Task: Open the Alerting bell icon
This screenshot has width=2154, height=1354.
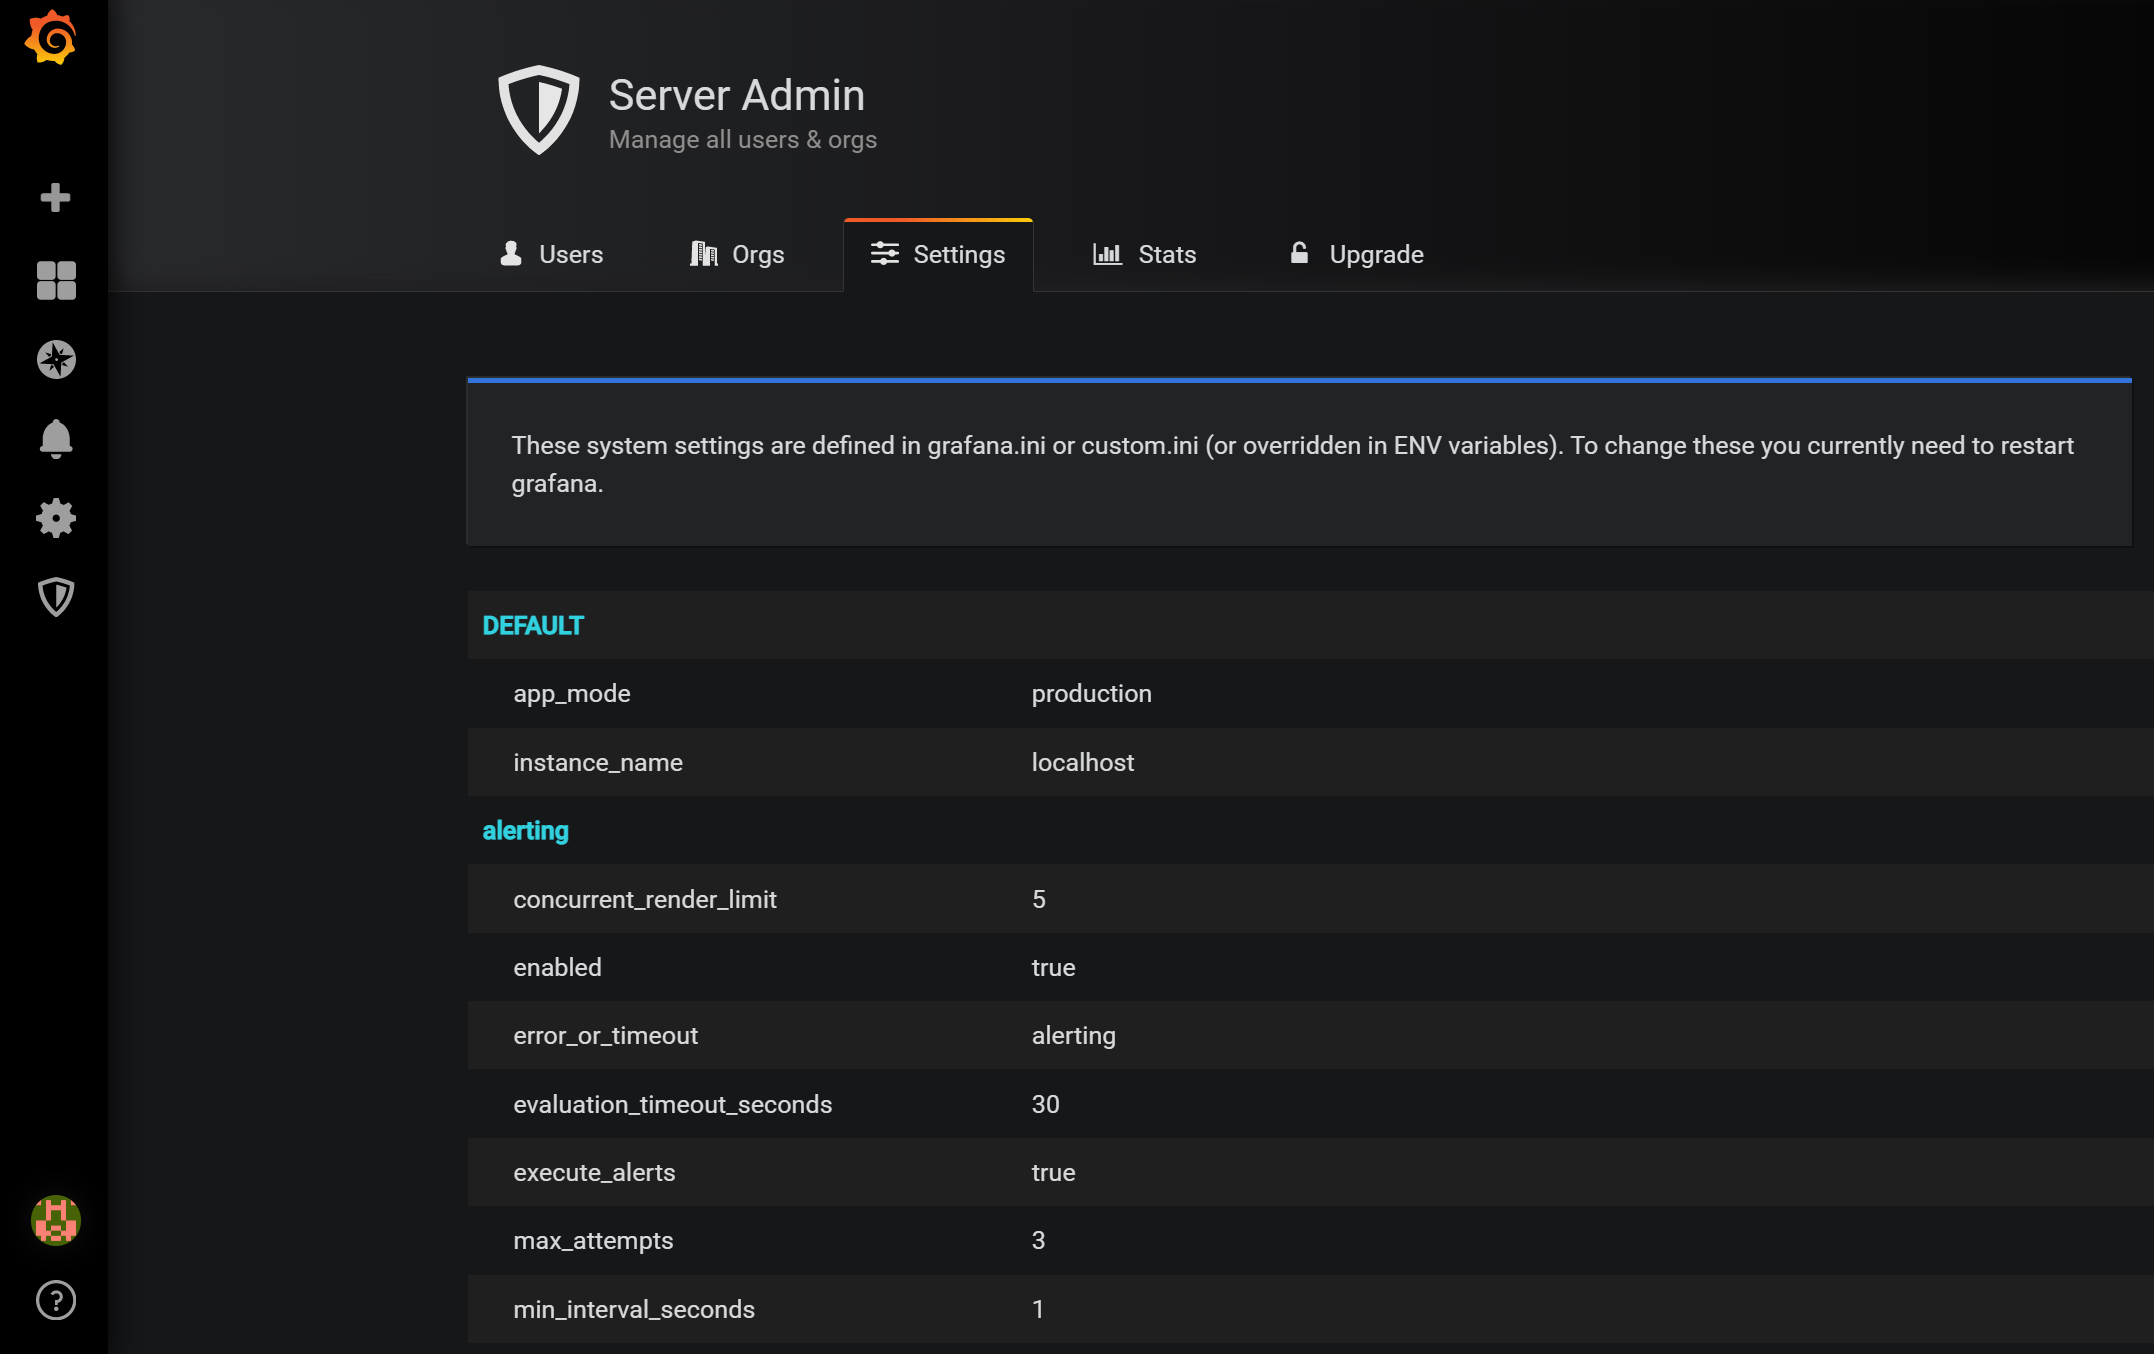Action: (56, 438)
